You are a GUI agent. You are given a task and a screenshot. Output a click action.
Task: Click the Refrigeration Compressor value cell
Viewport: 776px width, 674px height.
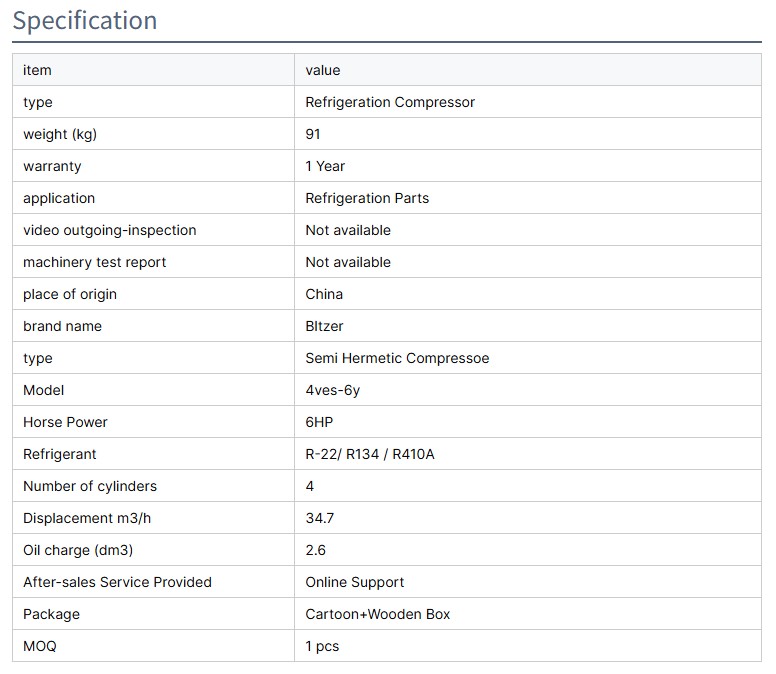pyautogui.click(x=390, y=102)
